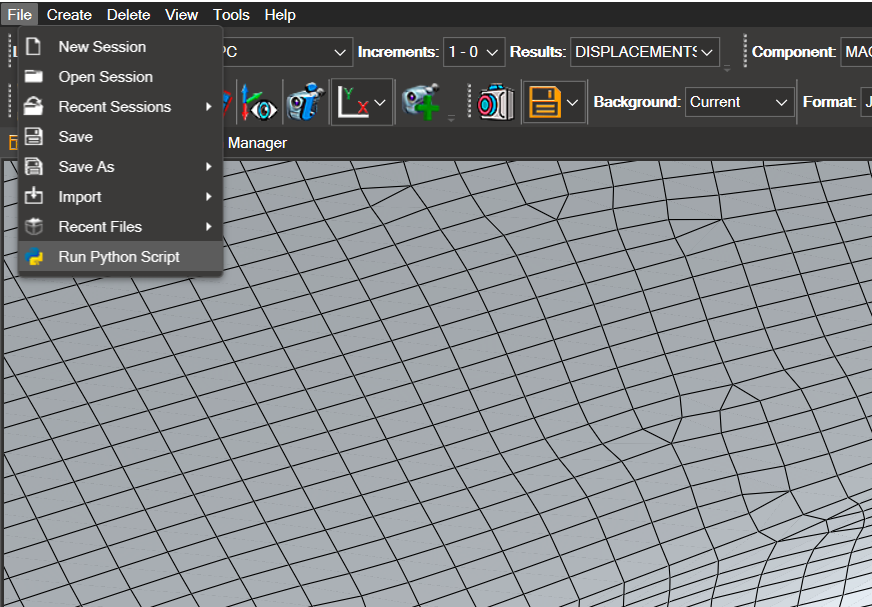Open the Create menu
Viewport: 872px width, 607px height.
(x=69, y=15)
